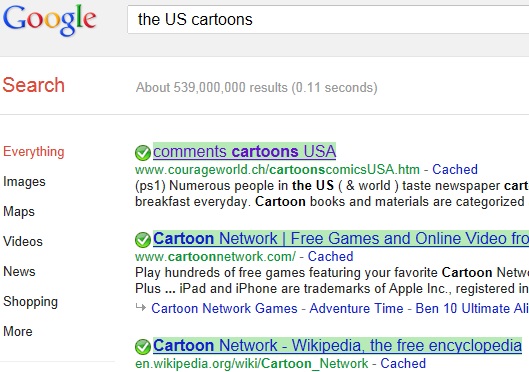Switch to Images search results

[24, 182]
